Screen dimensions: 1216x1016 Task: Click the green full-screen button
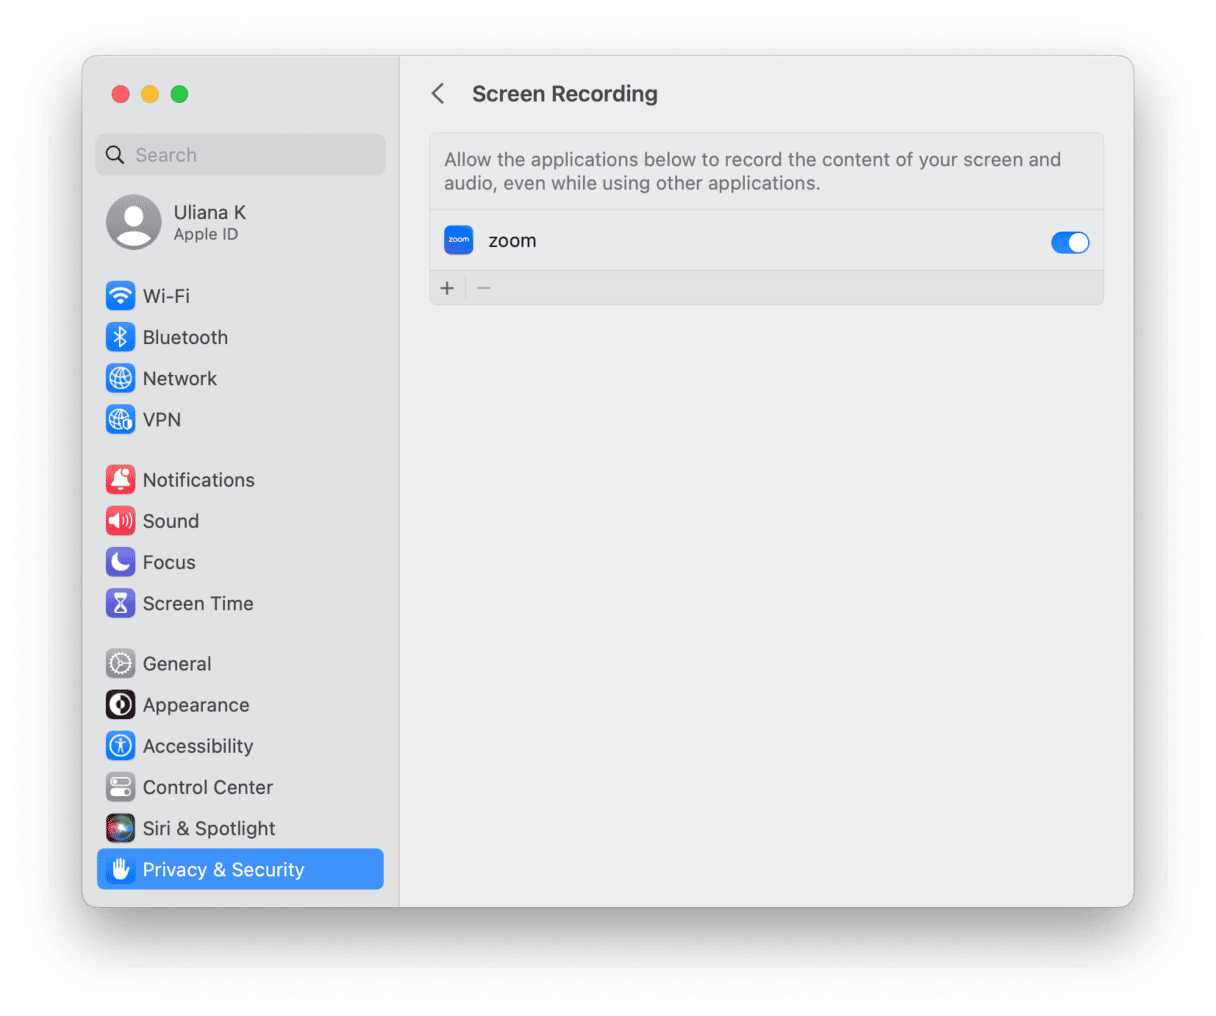179,94
